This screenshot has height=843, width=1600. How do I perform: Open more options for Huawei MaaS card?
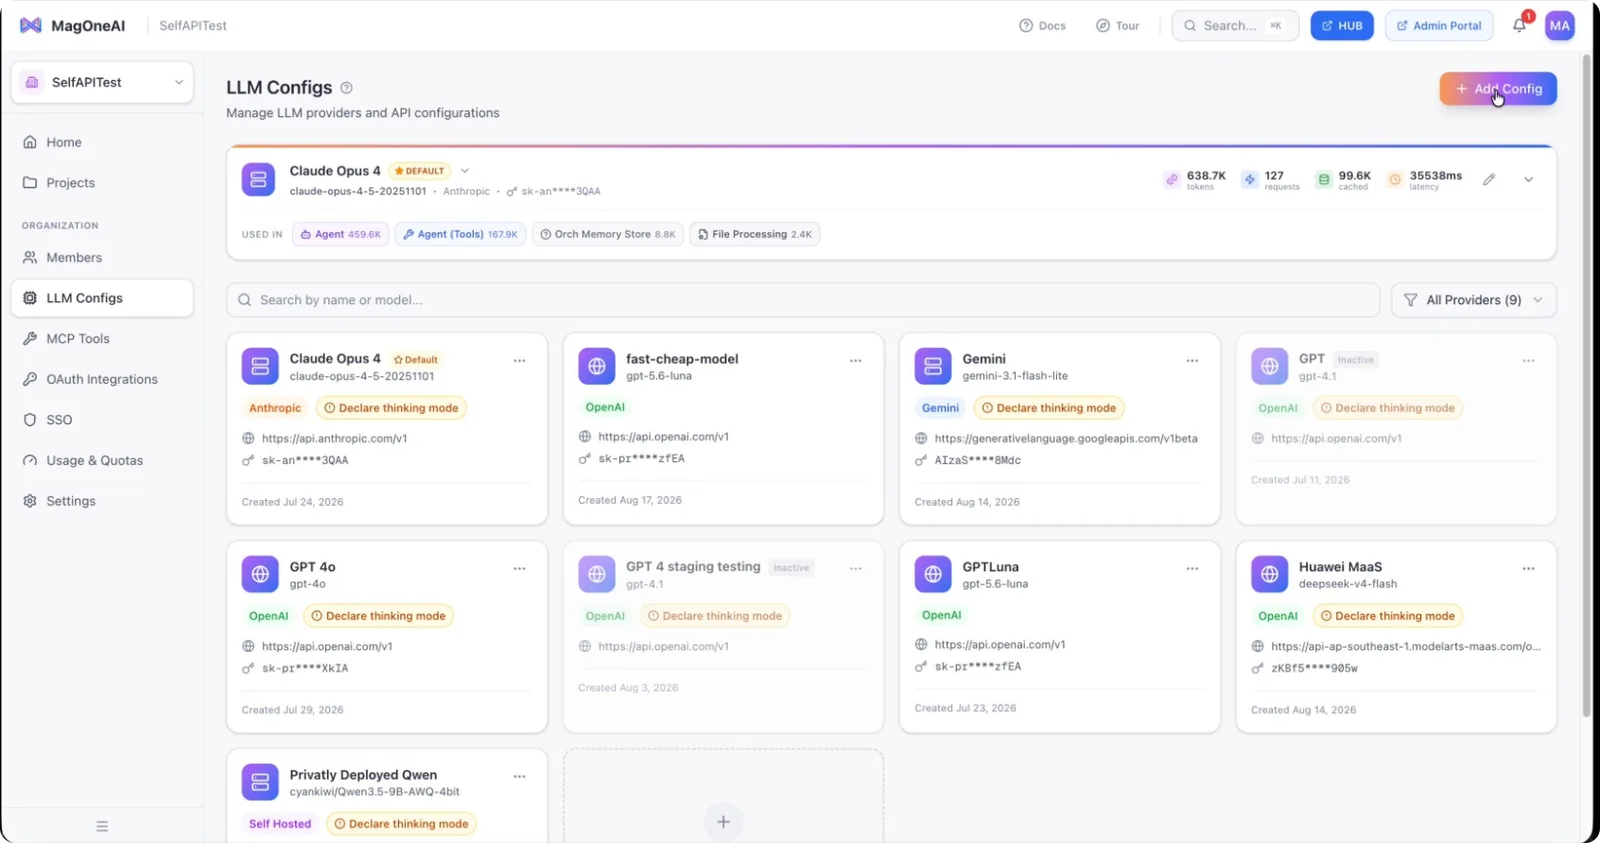coord(1528,568)
